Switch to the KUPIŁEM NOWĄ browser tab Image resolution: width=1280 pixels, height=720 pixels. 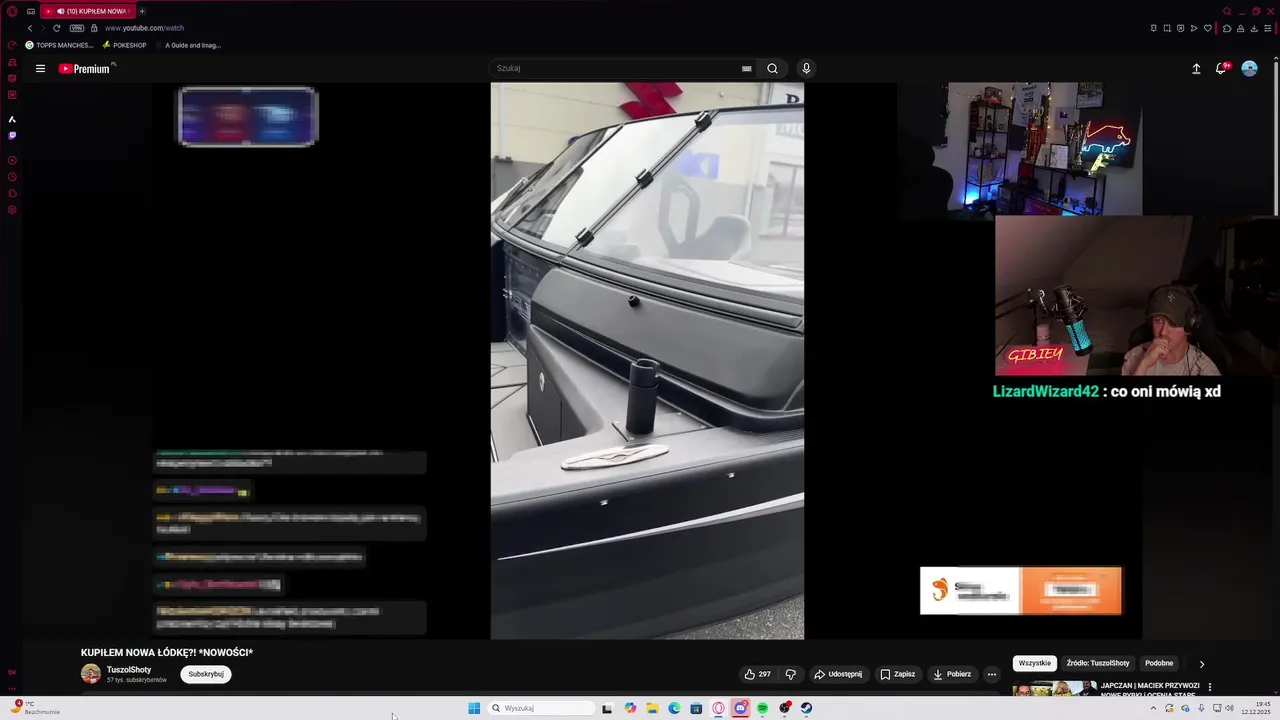pos(88,11)
